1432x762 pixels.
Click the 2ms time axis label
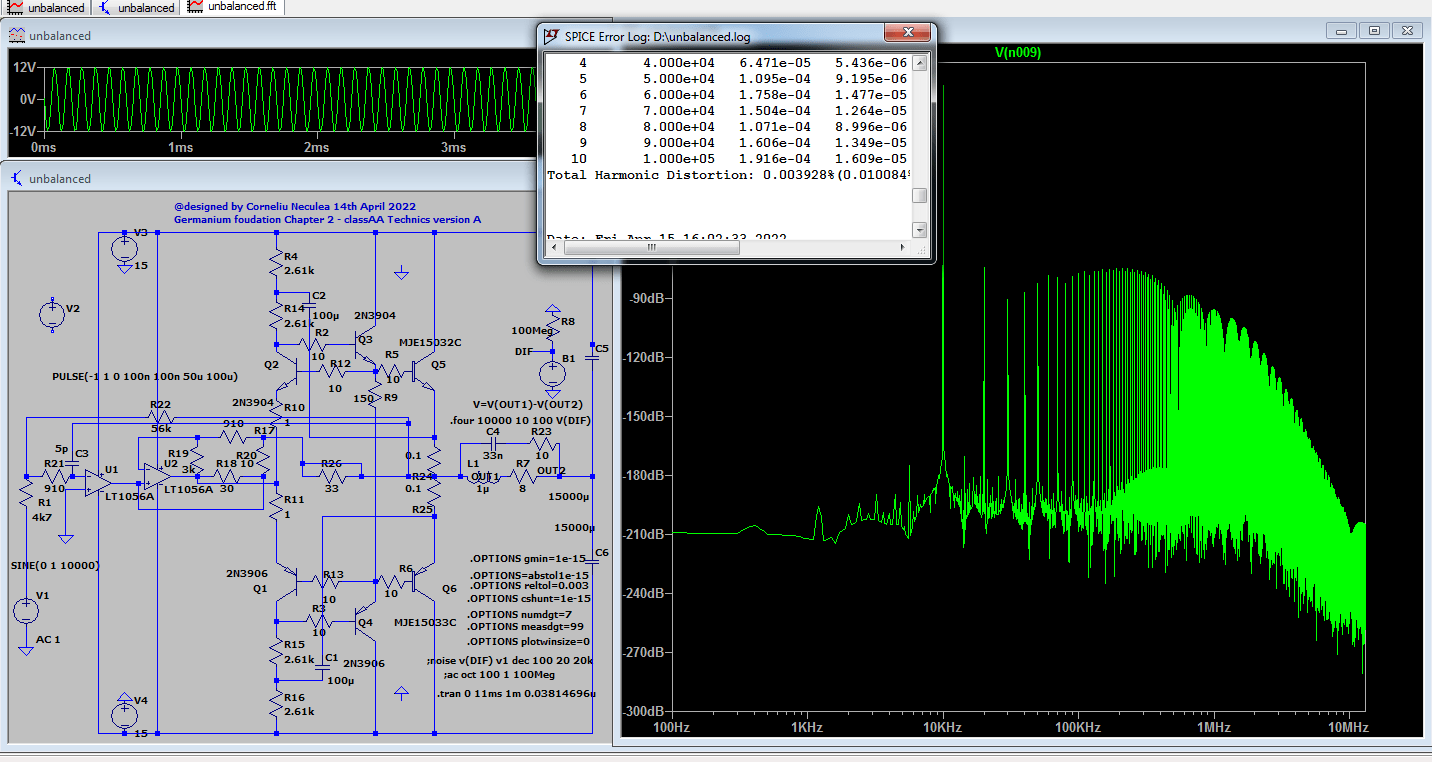pos(316,147)
